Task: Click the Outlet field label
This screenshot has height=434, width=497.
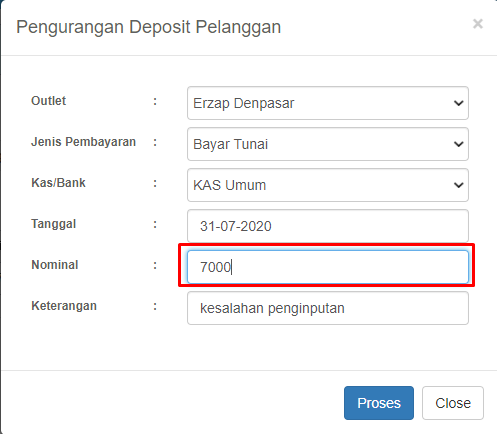Action: [49, 101]
